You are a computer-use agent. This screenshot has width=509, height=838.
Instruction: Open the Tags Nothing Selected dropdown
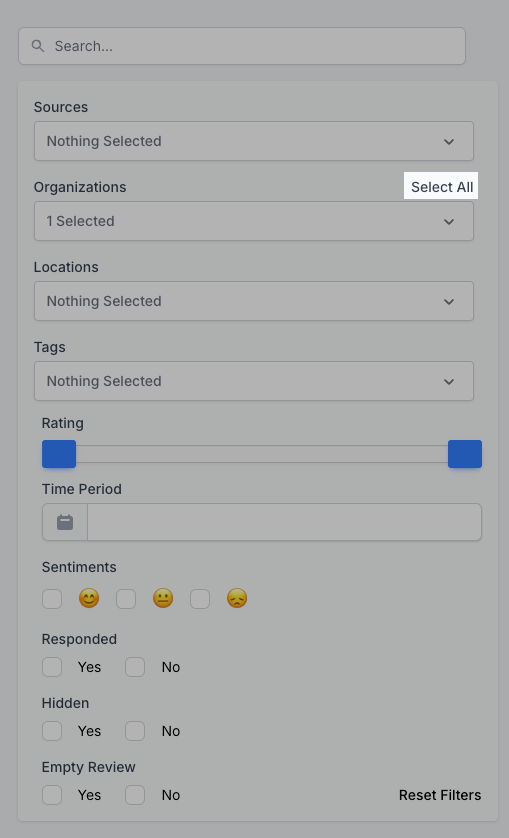coord(254,381)
